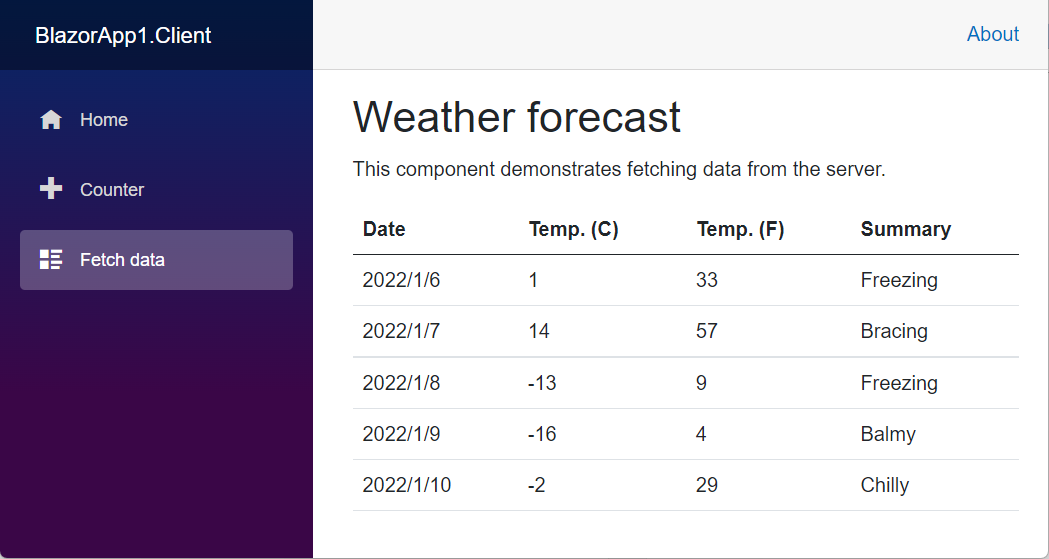Click the 57 Fahrenheit value

[x=706, y=331]
